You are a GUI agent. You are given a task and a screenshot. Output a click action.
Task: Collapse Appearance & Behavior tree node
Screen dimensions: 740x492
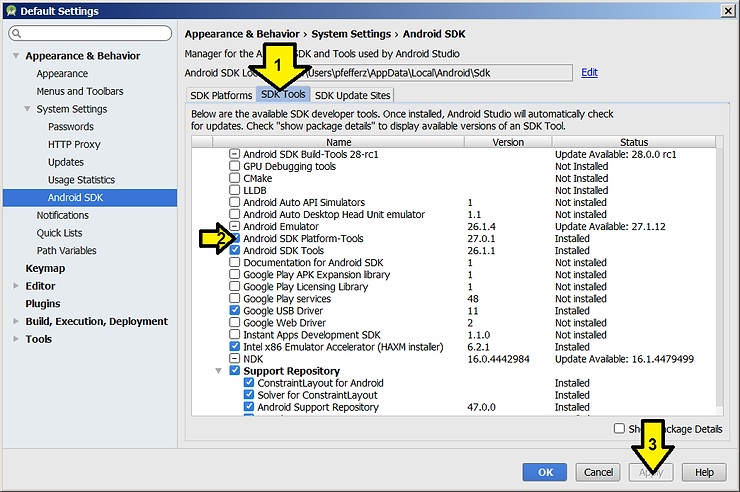(16, 56)
